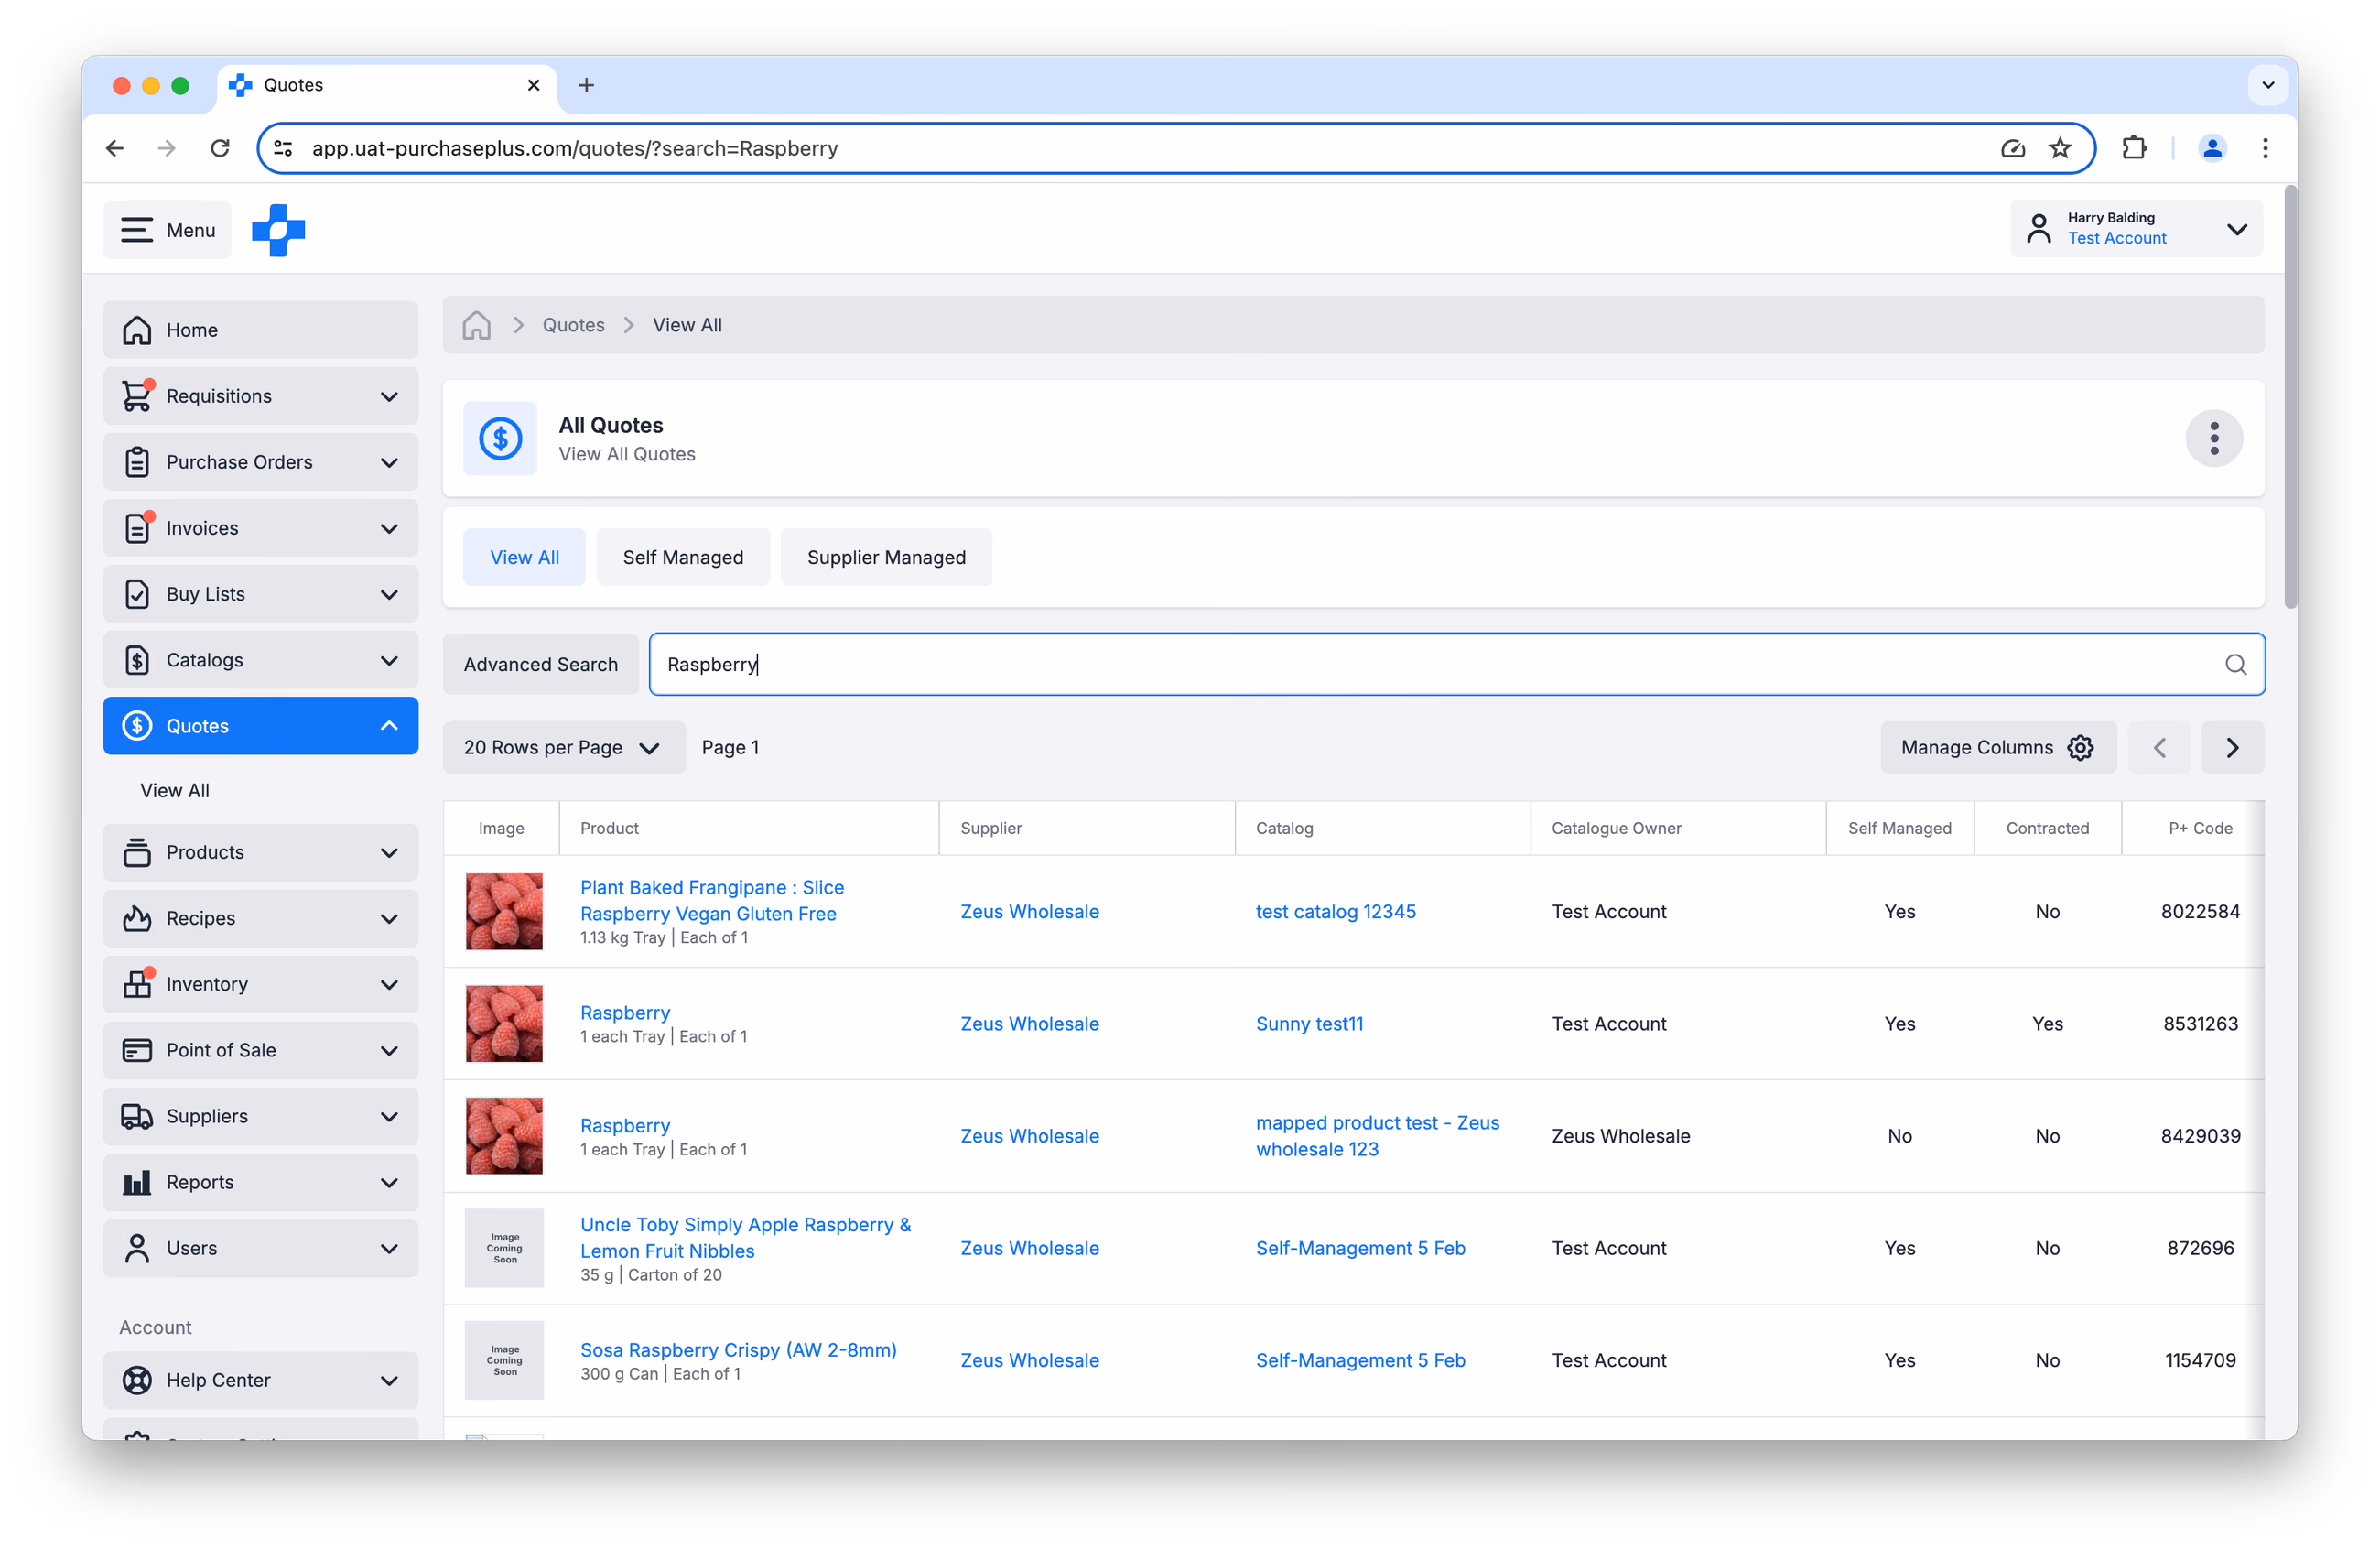The image size is (2380, 1549).
Task: Open the test catalog 12345 link
Action: point(1336,911)
